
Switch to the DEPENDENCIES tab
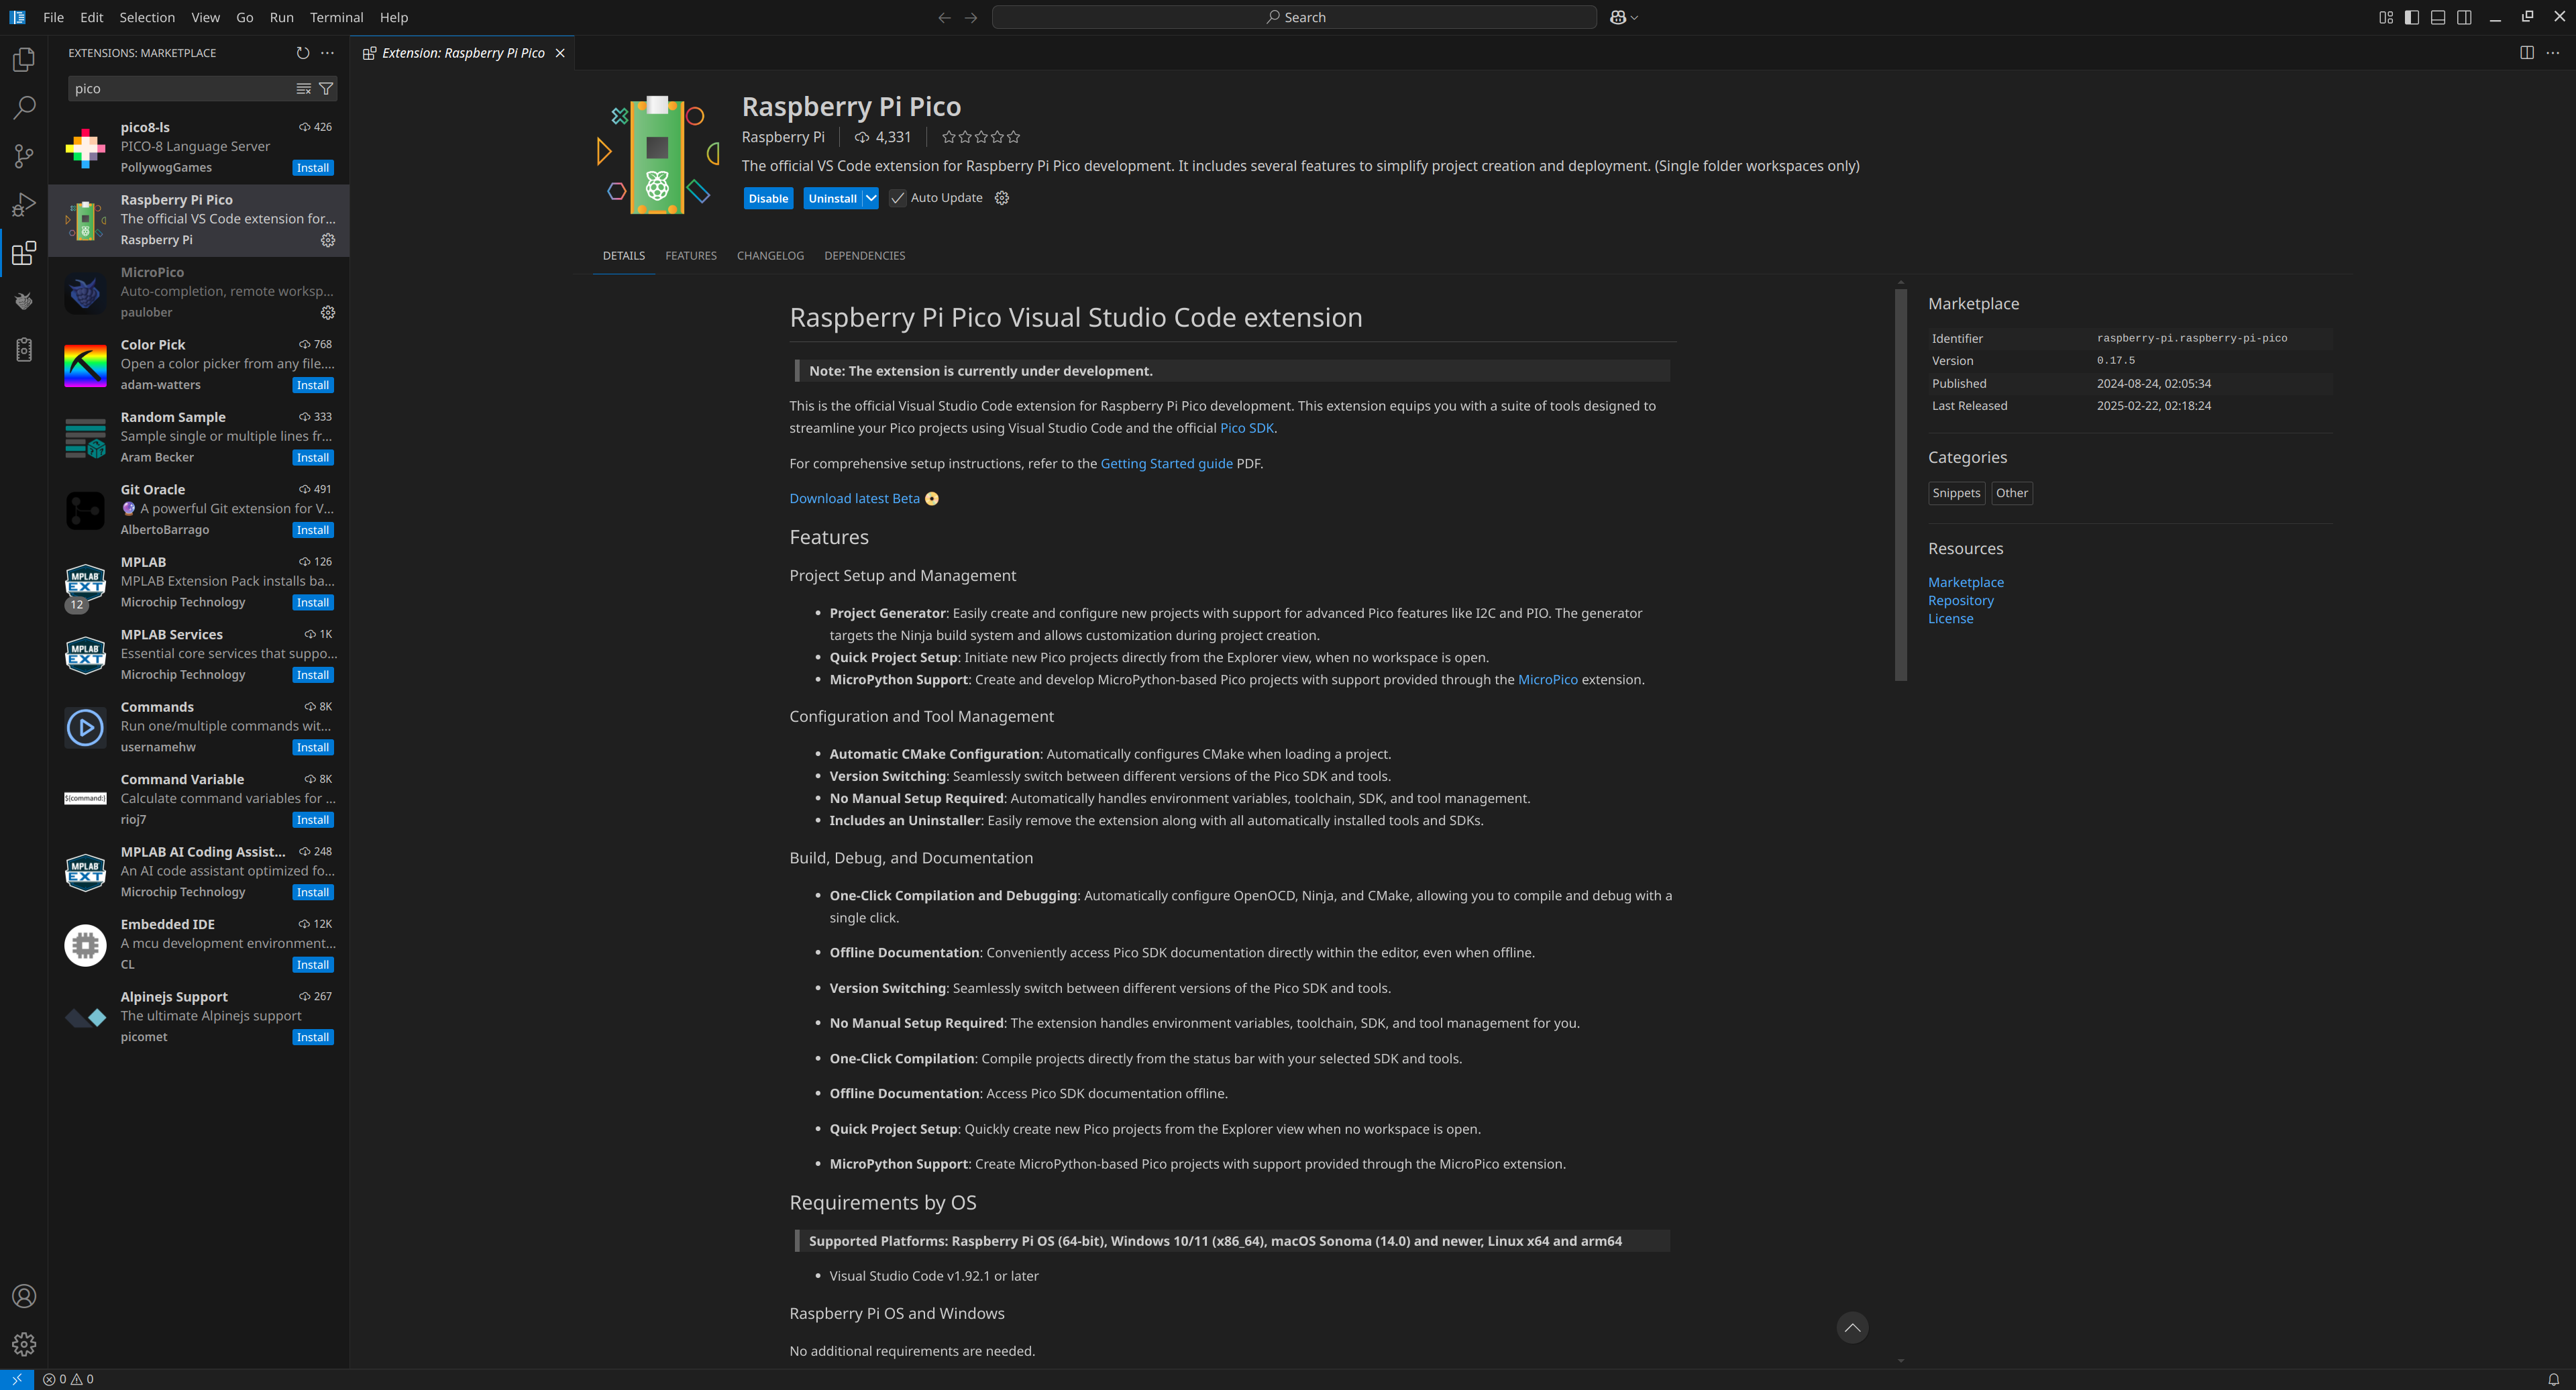click(864, 256)
